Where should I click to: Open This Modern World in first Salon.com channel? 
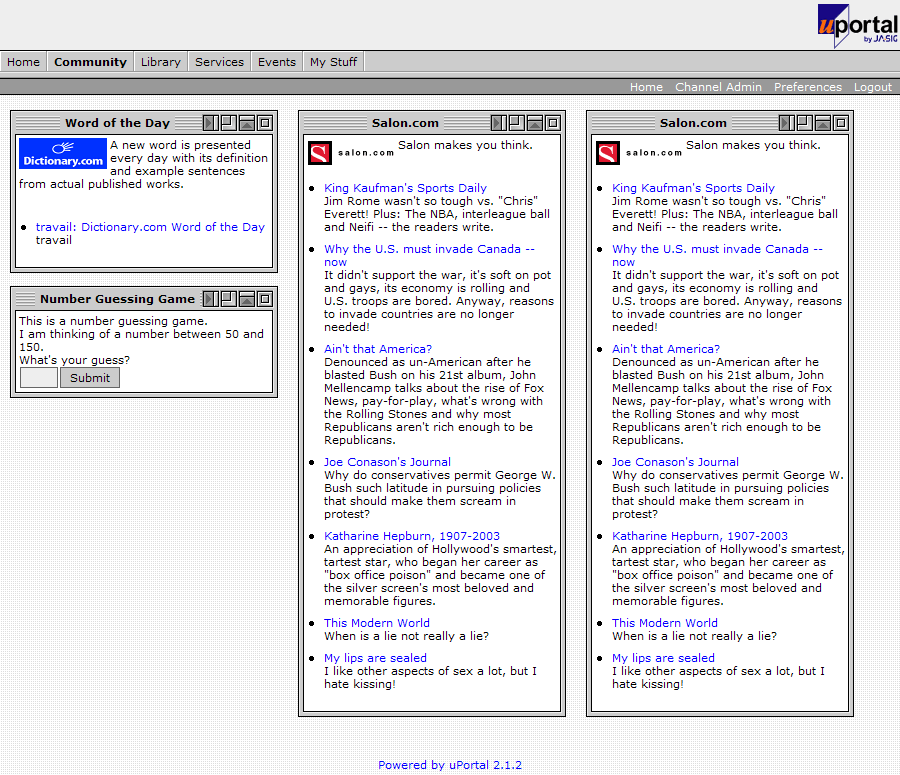point(377,623)
